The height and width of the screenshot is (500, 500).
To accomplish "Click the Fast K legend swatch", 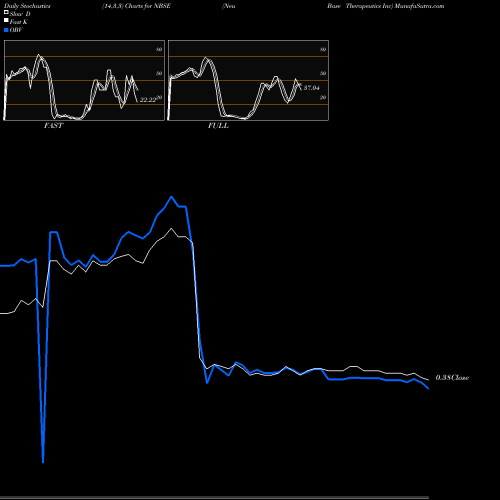I will pyautogui.click(x=6, y=21).
